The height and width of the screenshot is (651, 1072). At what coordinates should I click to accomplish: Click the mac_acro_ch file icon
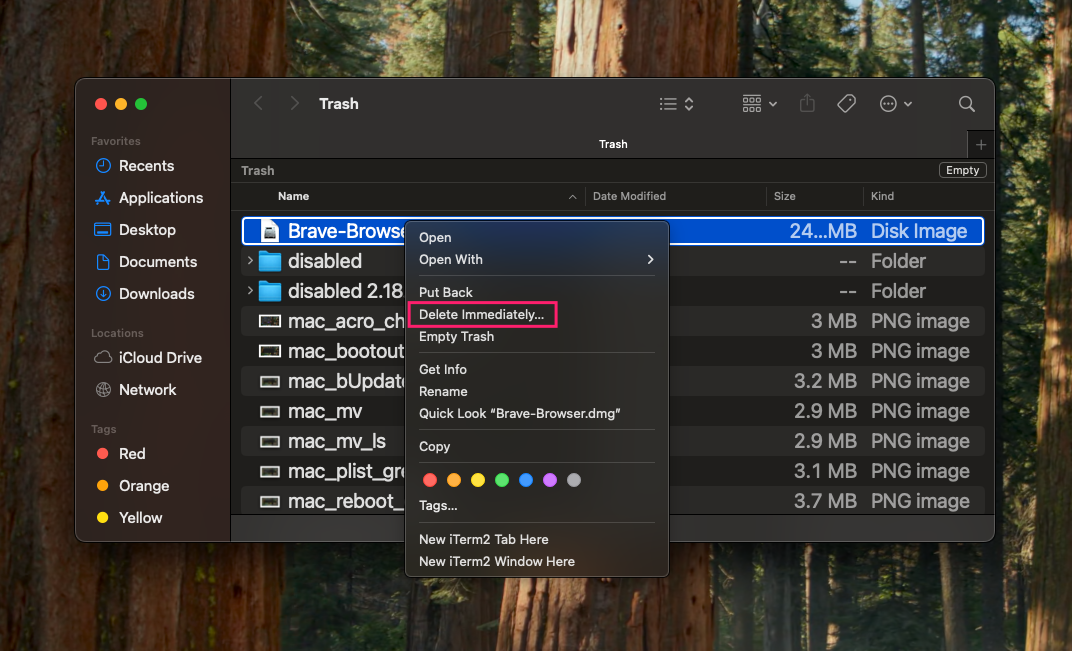(270, 321)
